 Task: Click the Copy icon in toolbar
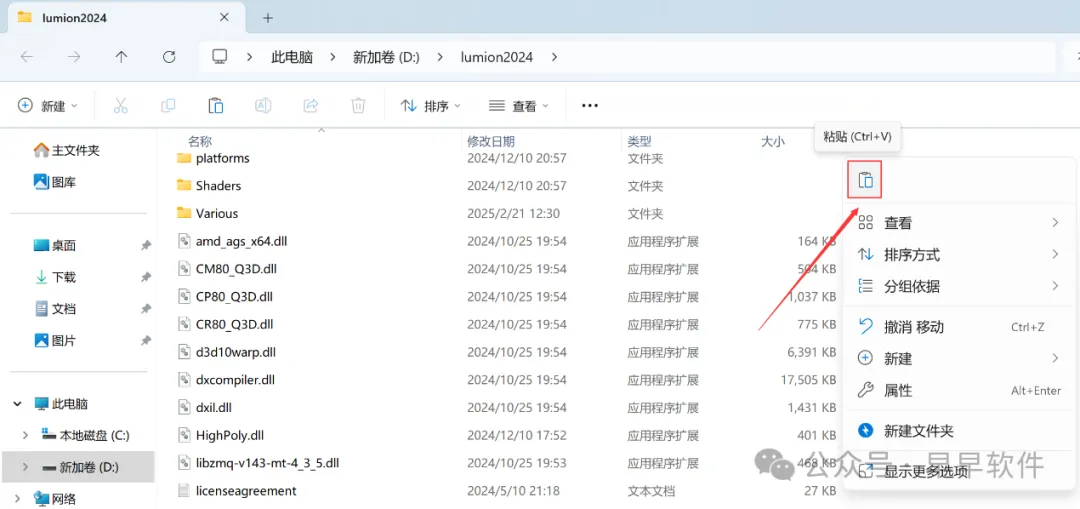point(168,105)
